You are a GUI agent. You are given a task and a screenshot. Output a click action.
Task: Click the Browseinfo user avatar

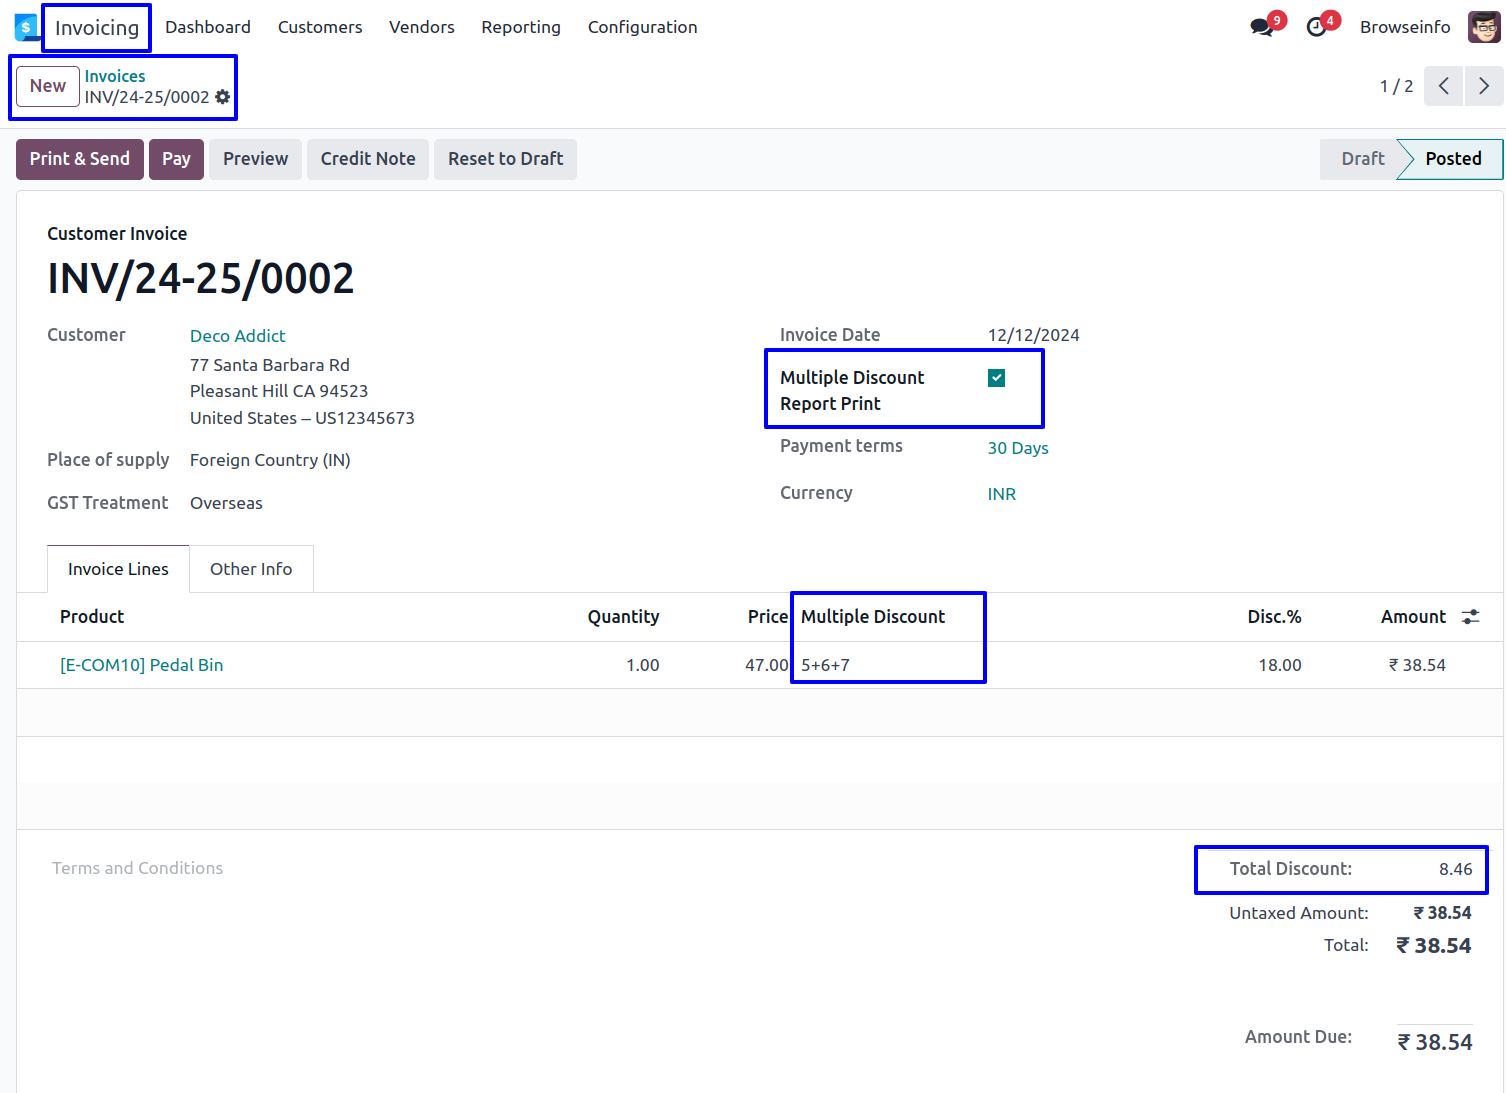tap(1483, 27)
